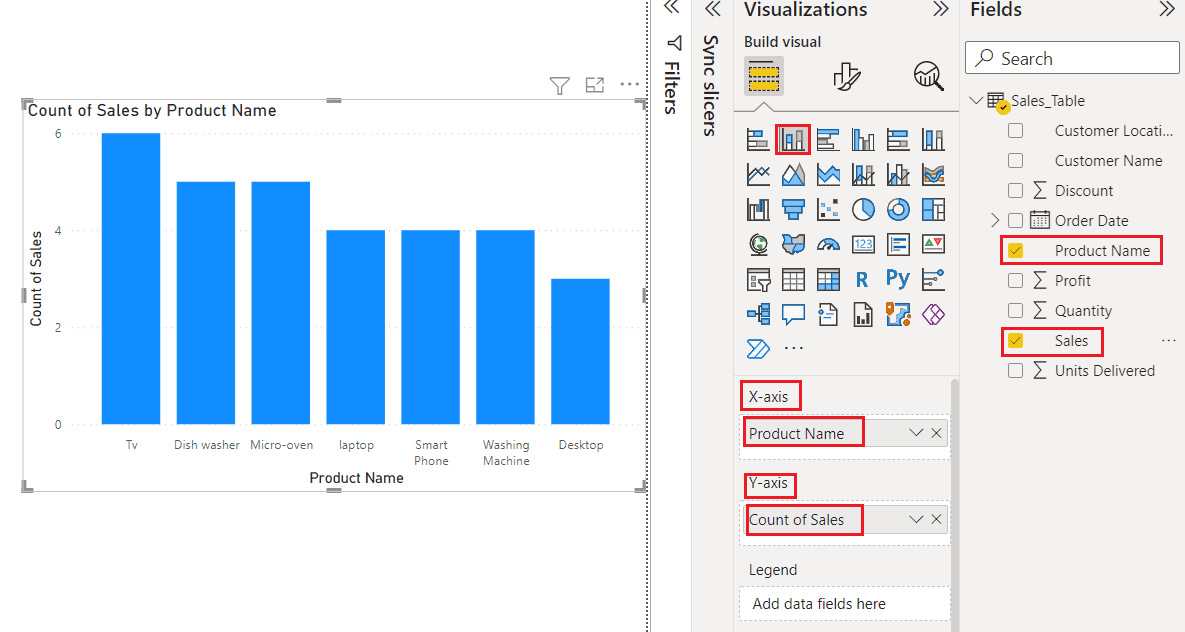The image size is (1185, 632).
Task: Select the gauge visualization
Action: click(828, 244)
